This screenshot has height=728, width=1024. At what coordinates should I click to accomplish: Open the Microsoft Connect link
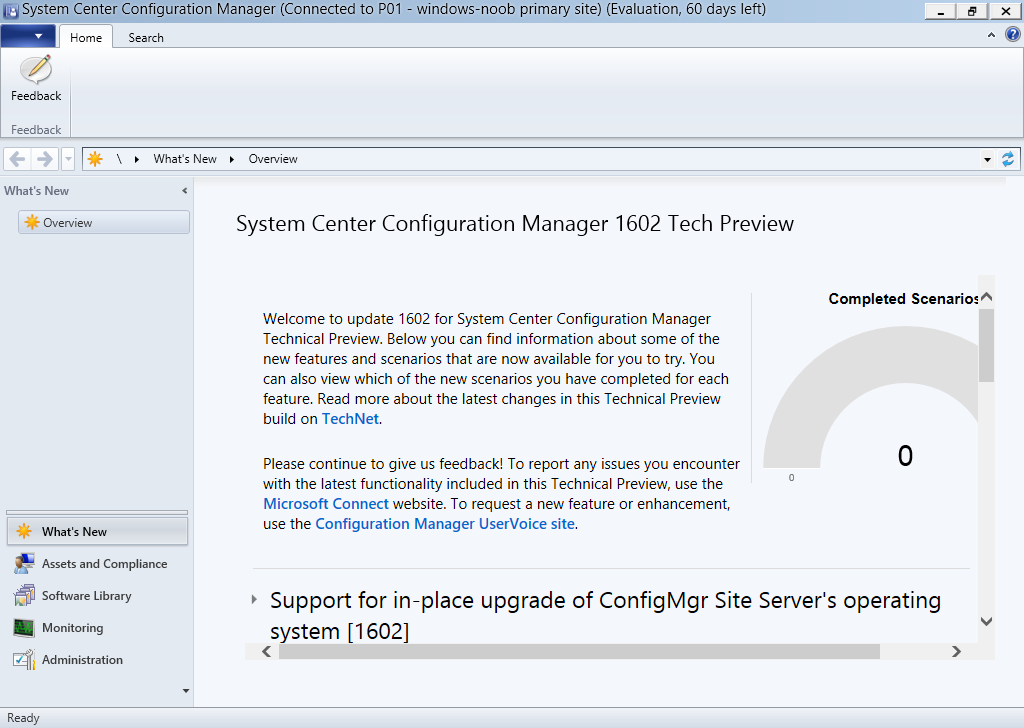click(x=326, y=504)
